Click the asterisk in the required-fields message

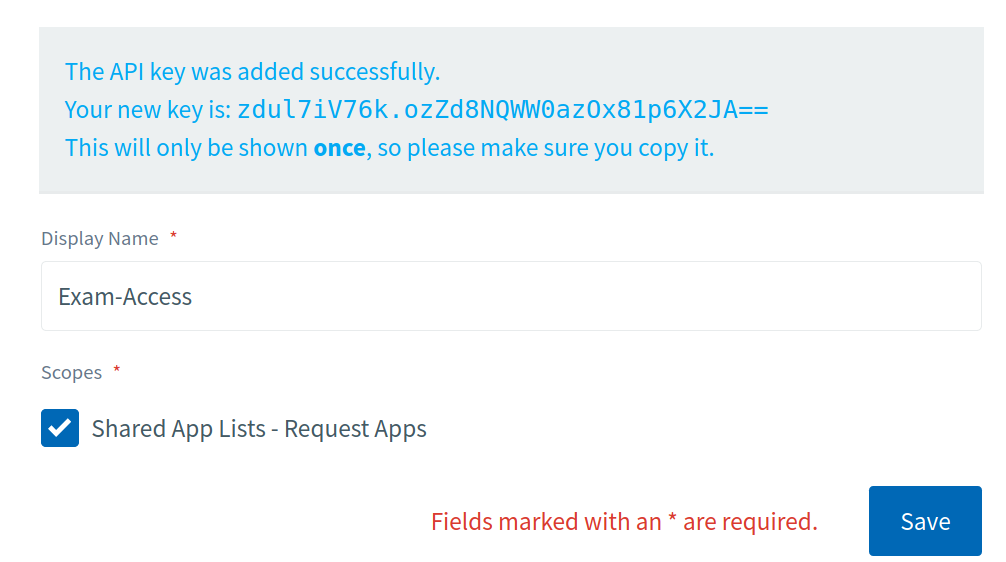(x=672, y=519)
